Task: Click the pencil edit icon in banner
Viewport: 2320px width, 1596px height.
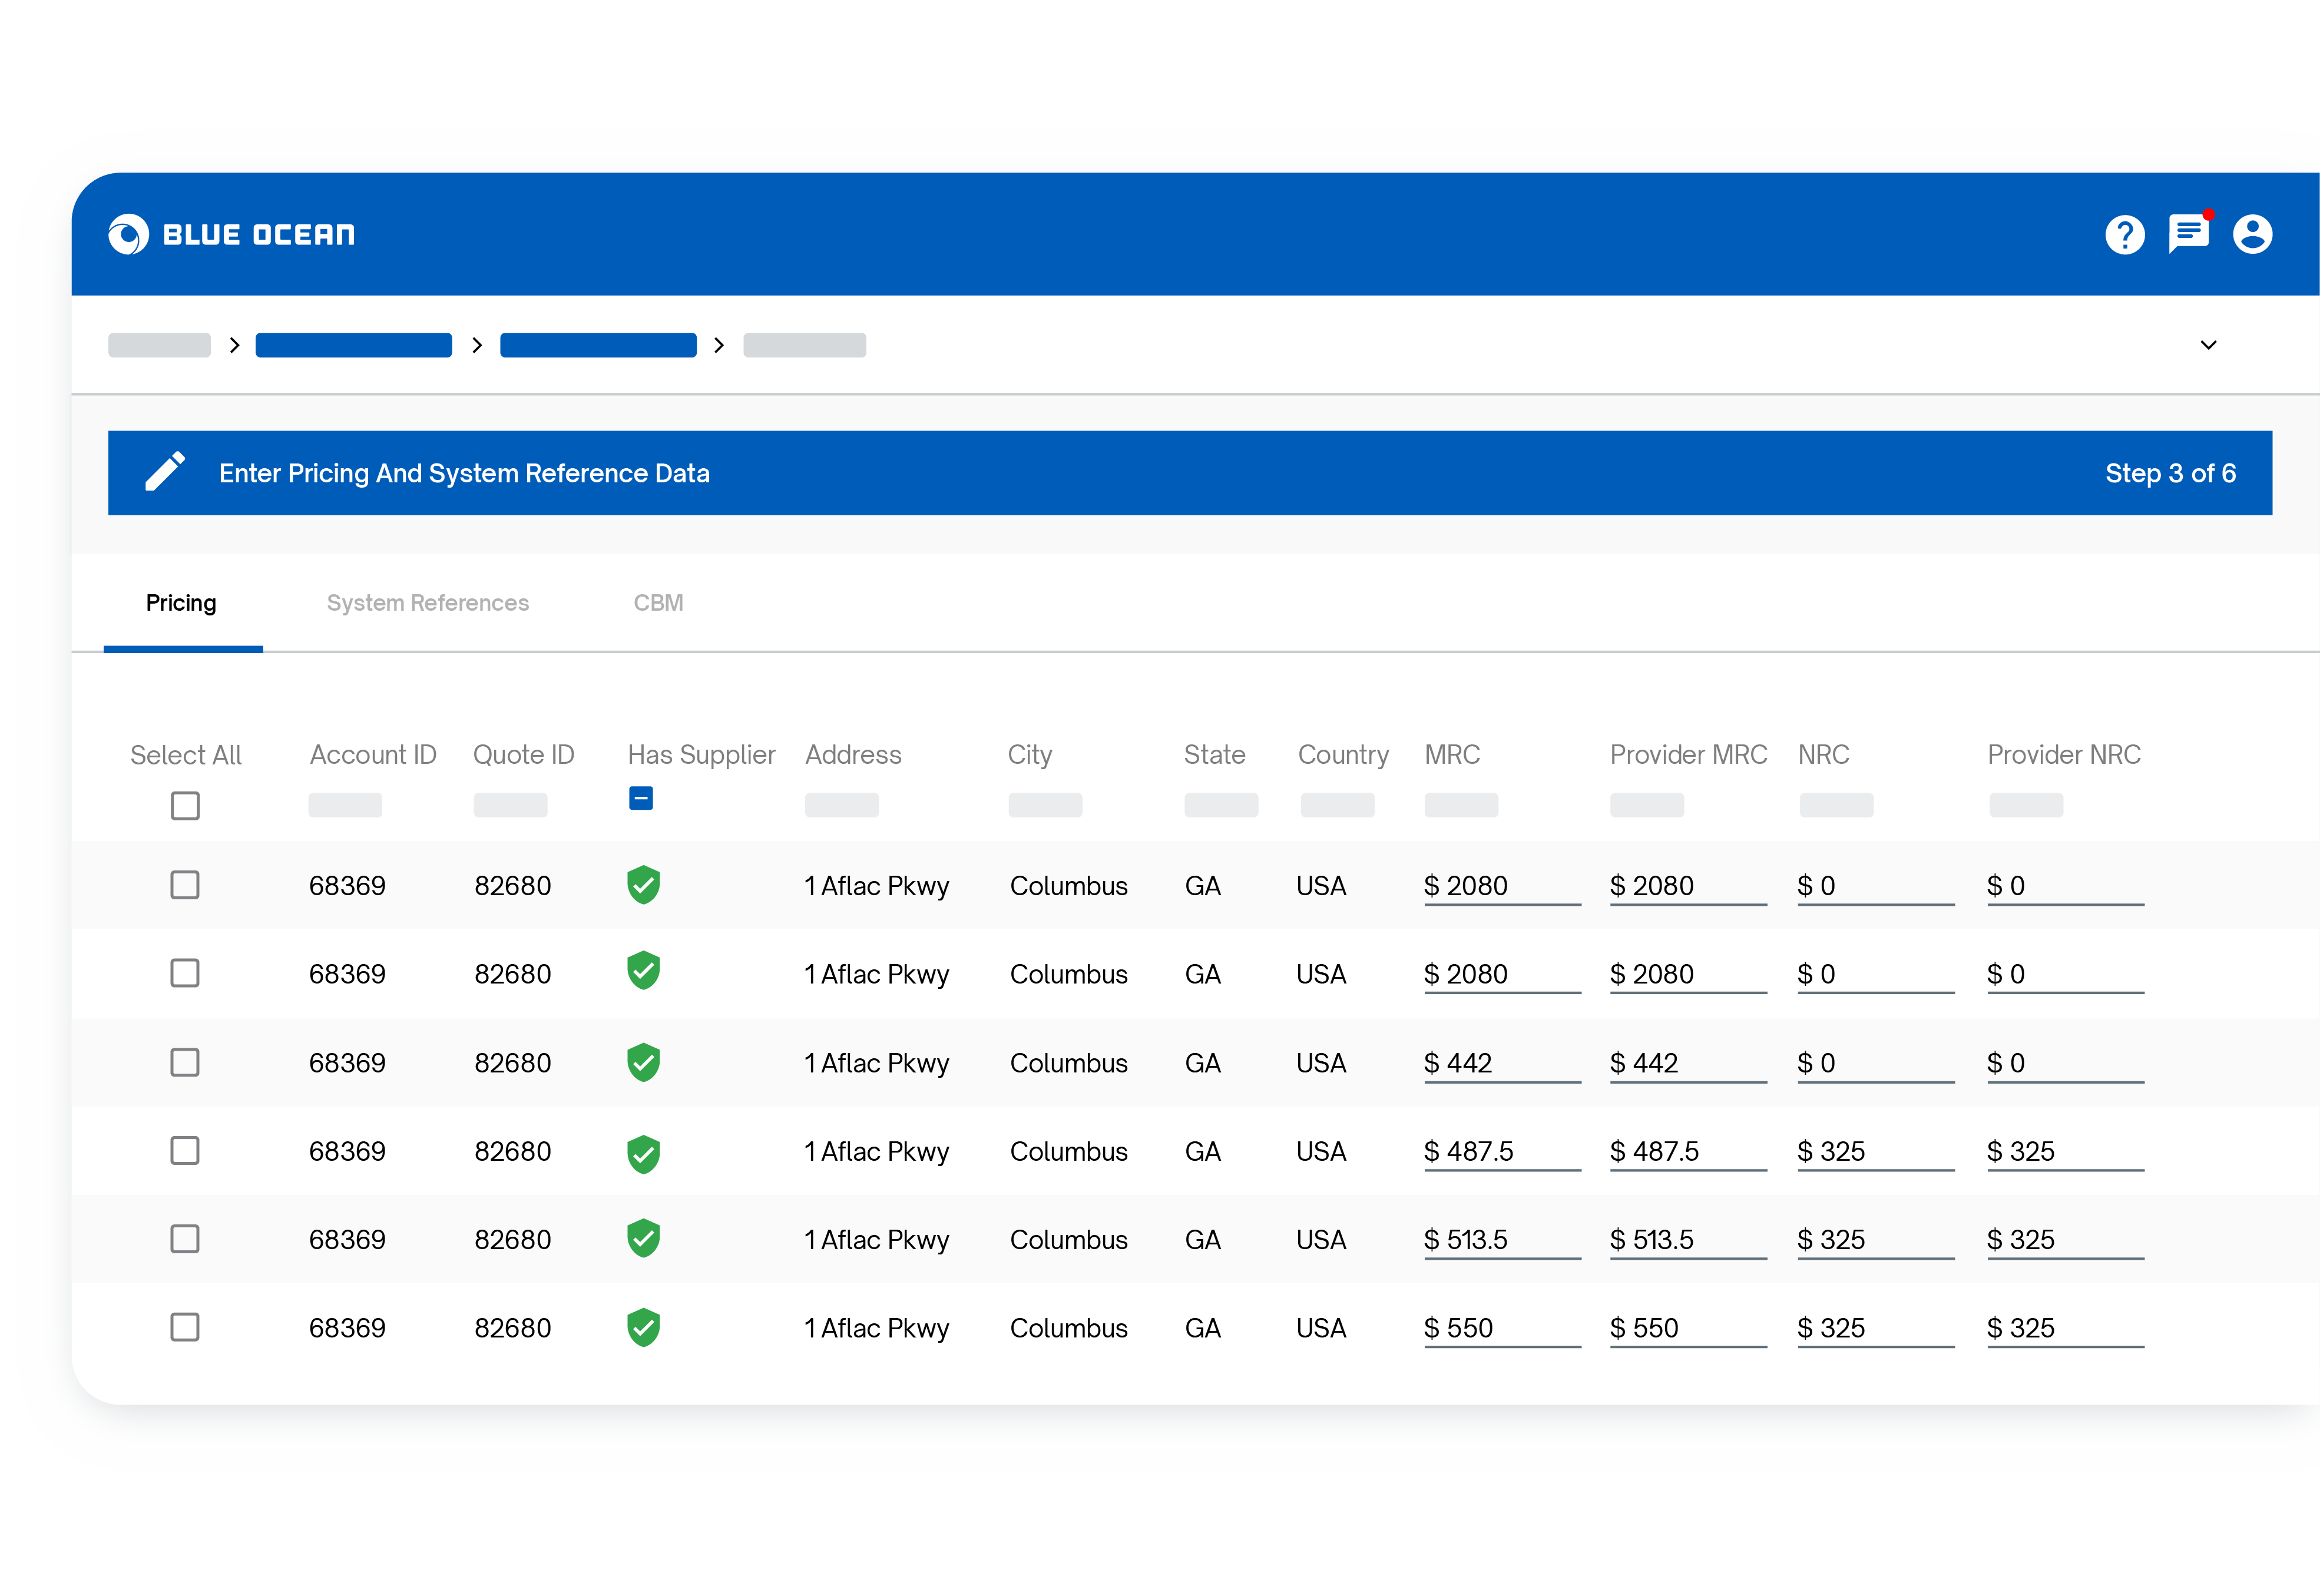Action: pyautogui.click(x=165, y=472)
